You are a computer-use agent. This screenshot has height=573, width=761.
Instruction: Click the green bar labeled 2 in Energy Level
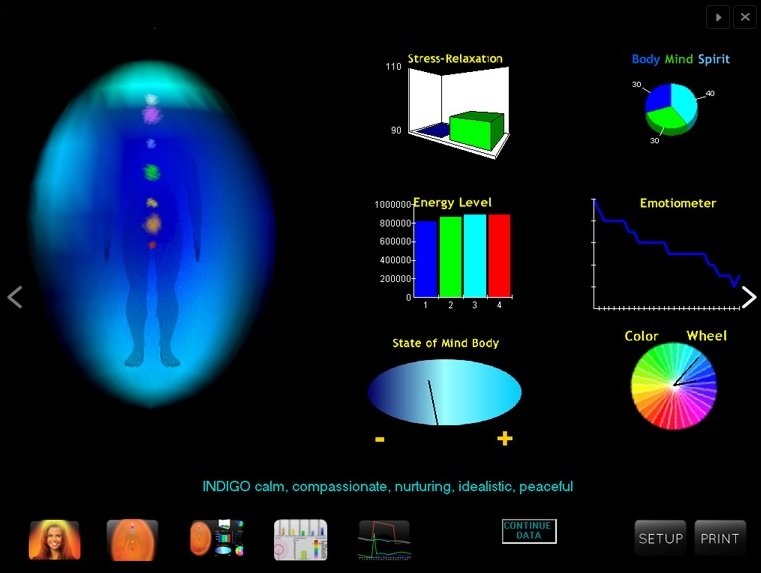450,256
